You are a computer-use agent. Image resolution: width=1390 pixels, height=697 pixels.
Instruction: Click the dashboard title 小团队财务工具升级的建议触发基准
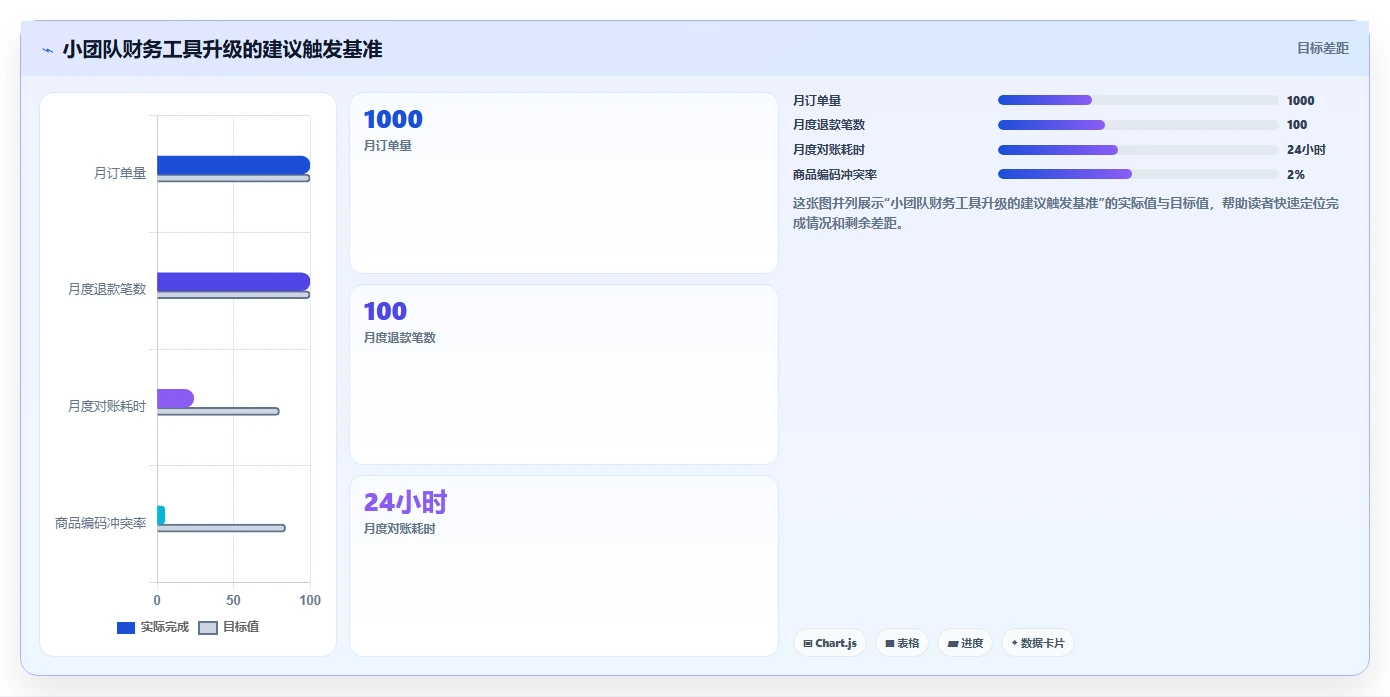tap(222, 50)
